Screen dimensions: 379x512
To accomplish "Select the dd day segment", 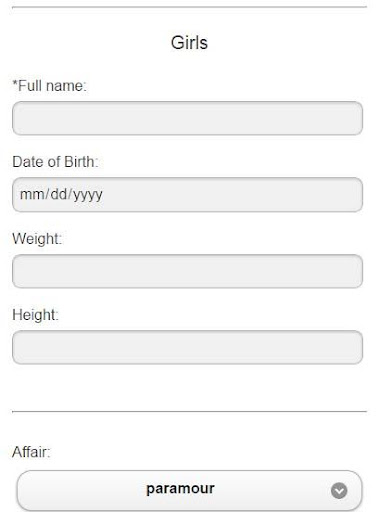I will [x=59, y=194].
